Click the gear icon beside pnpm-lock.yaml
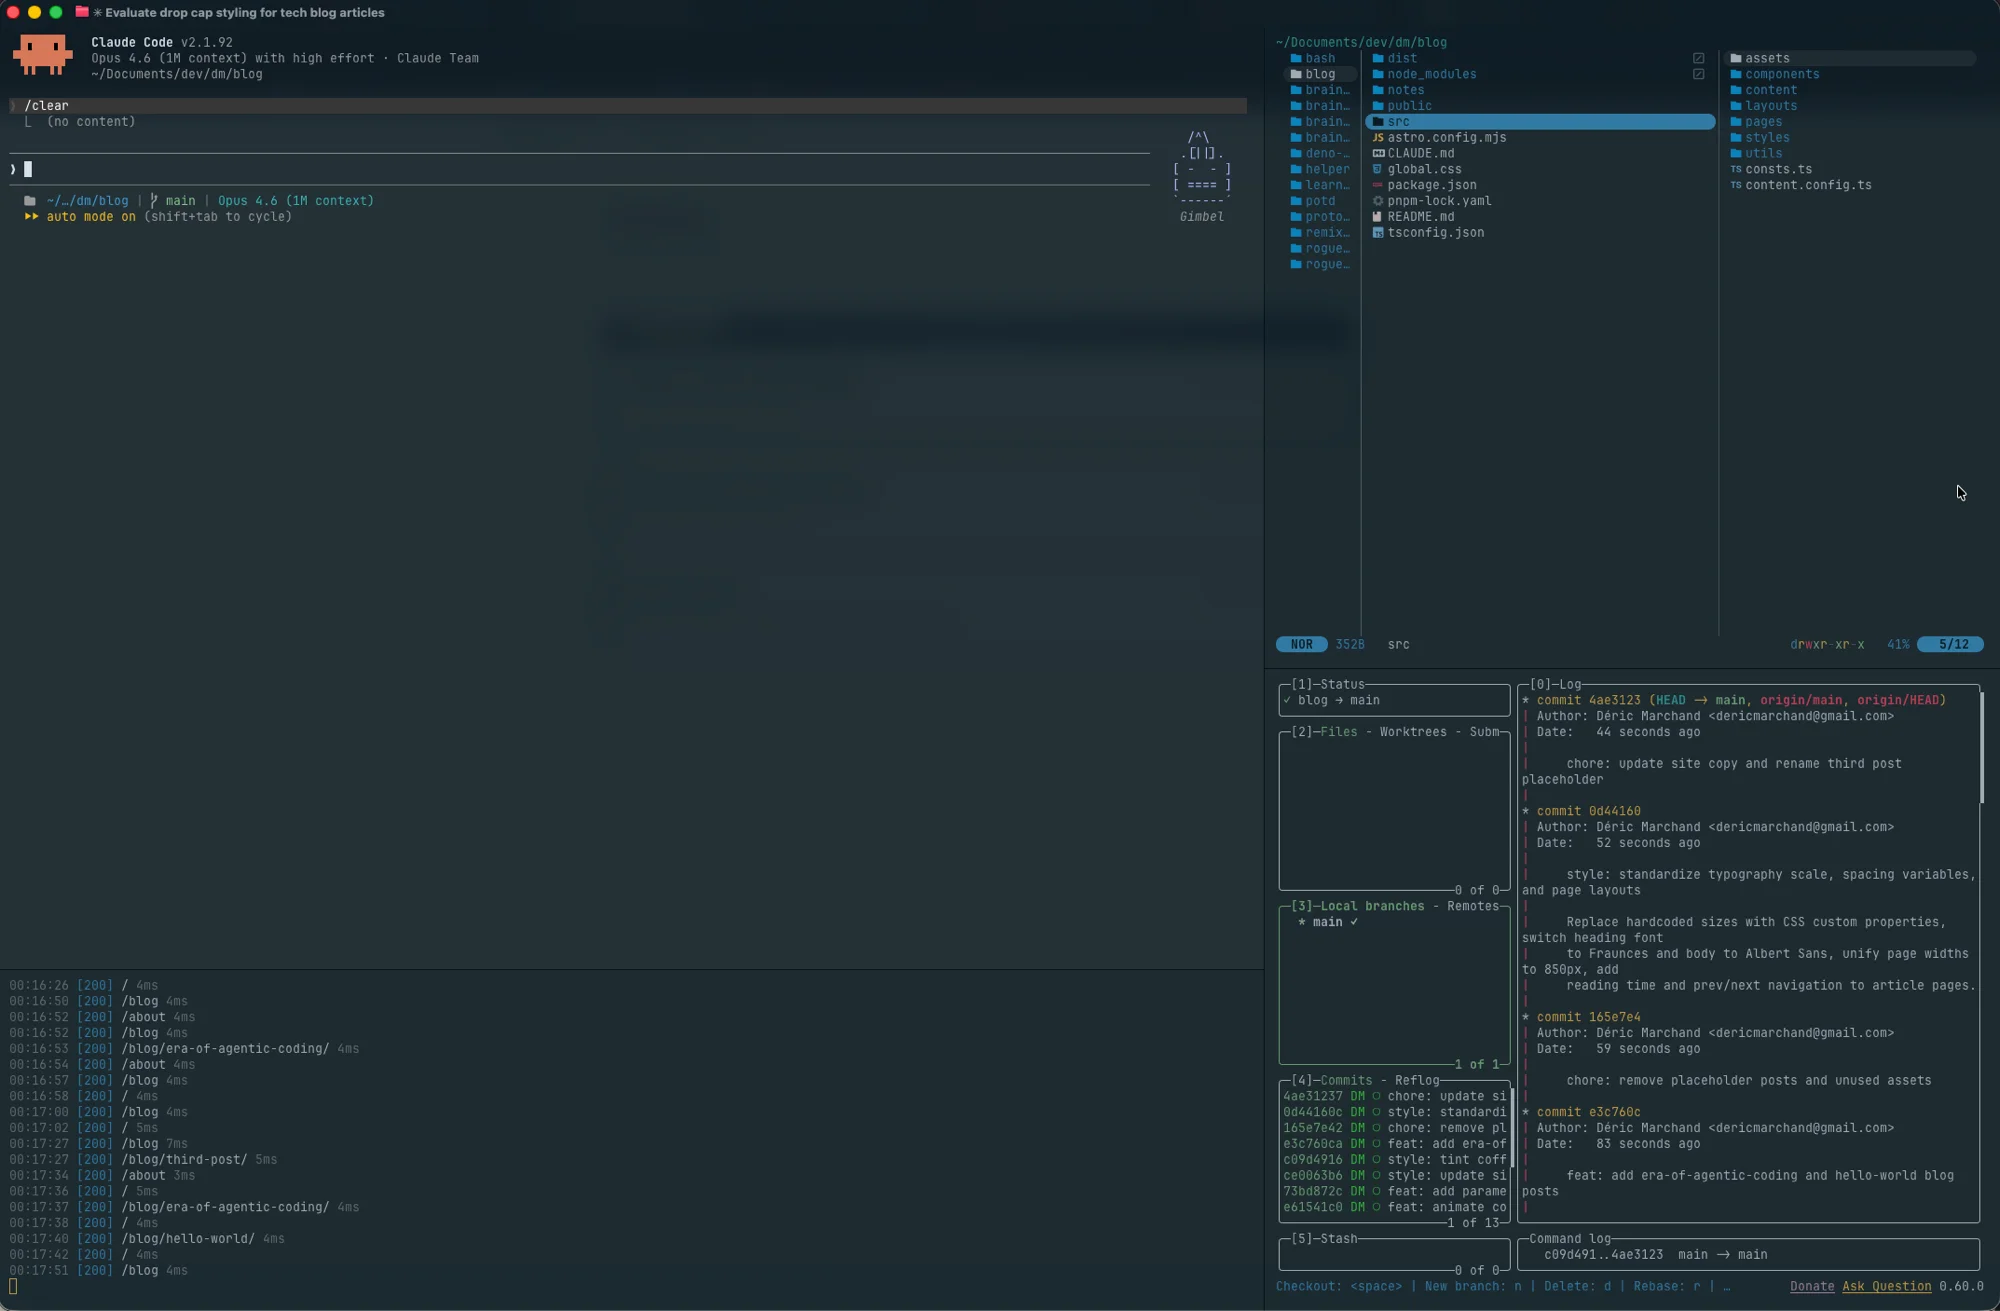The image size is (2000, 1311). pyautogui.click(x=1378, y=201)
